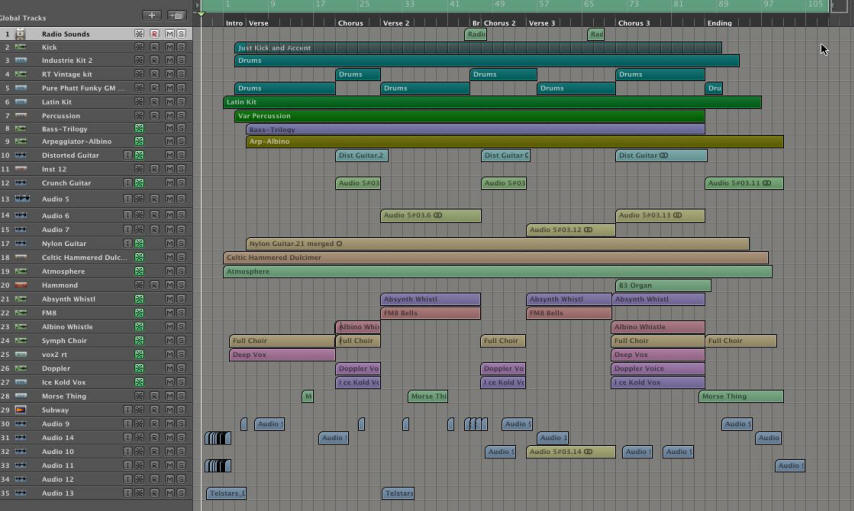Select the Pure Phatt Funky GM track name
The image size is (854, 511).
[82, 88]
